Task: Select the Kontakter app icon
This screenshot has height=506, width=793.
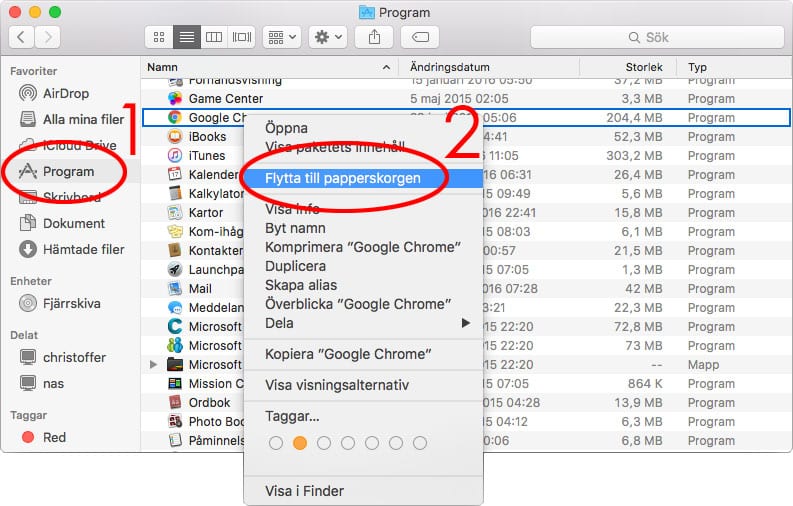Action: (x=175, y=250)
